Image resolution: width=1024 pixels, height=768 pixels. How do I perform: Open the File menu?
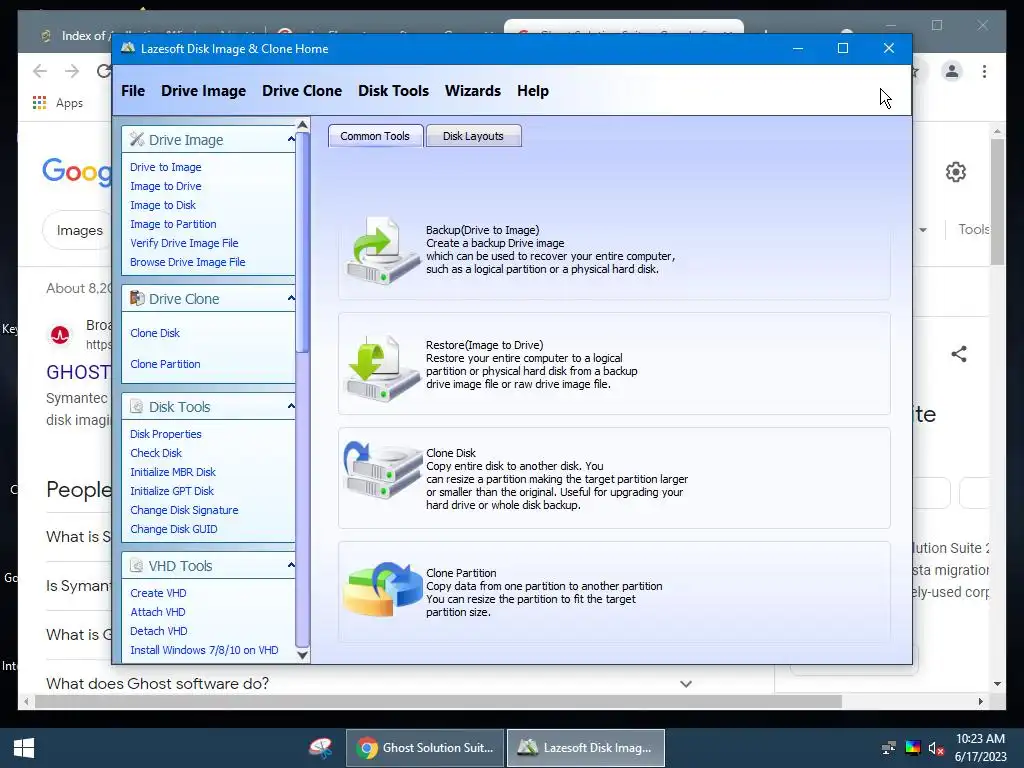(133, 91)
